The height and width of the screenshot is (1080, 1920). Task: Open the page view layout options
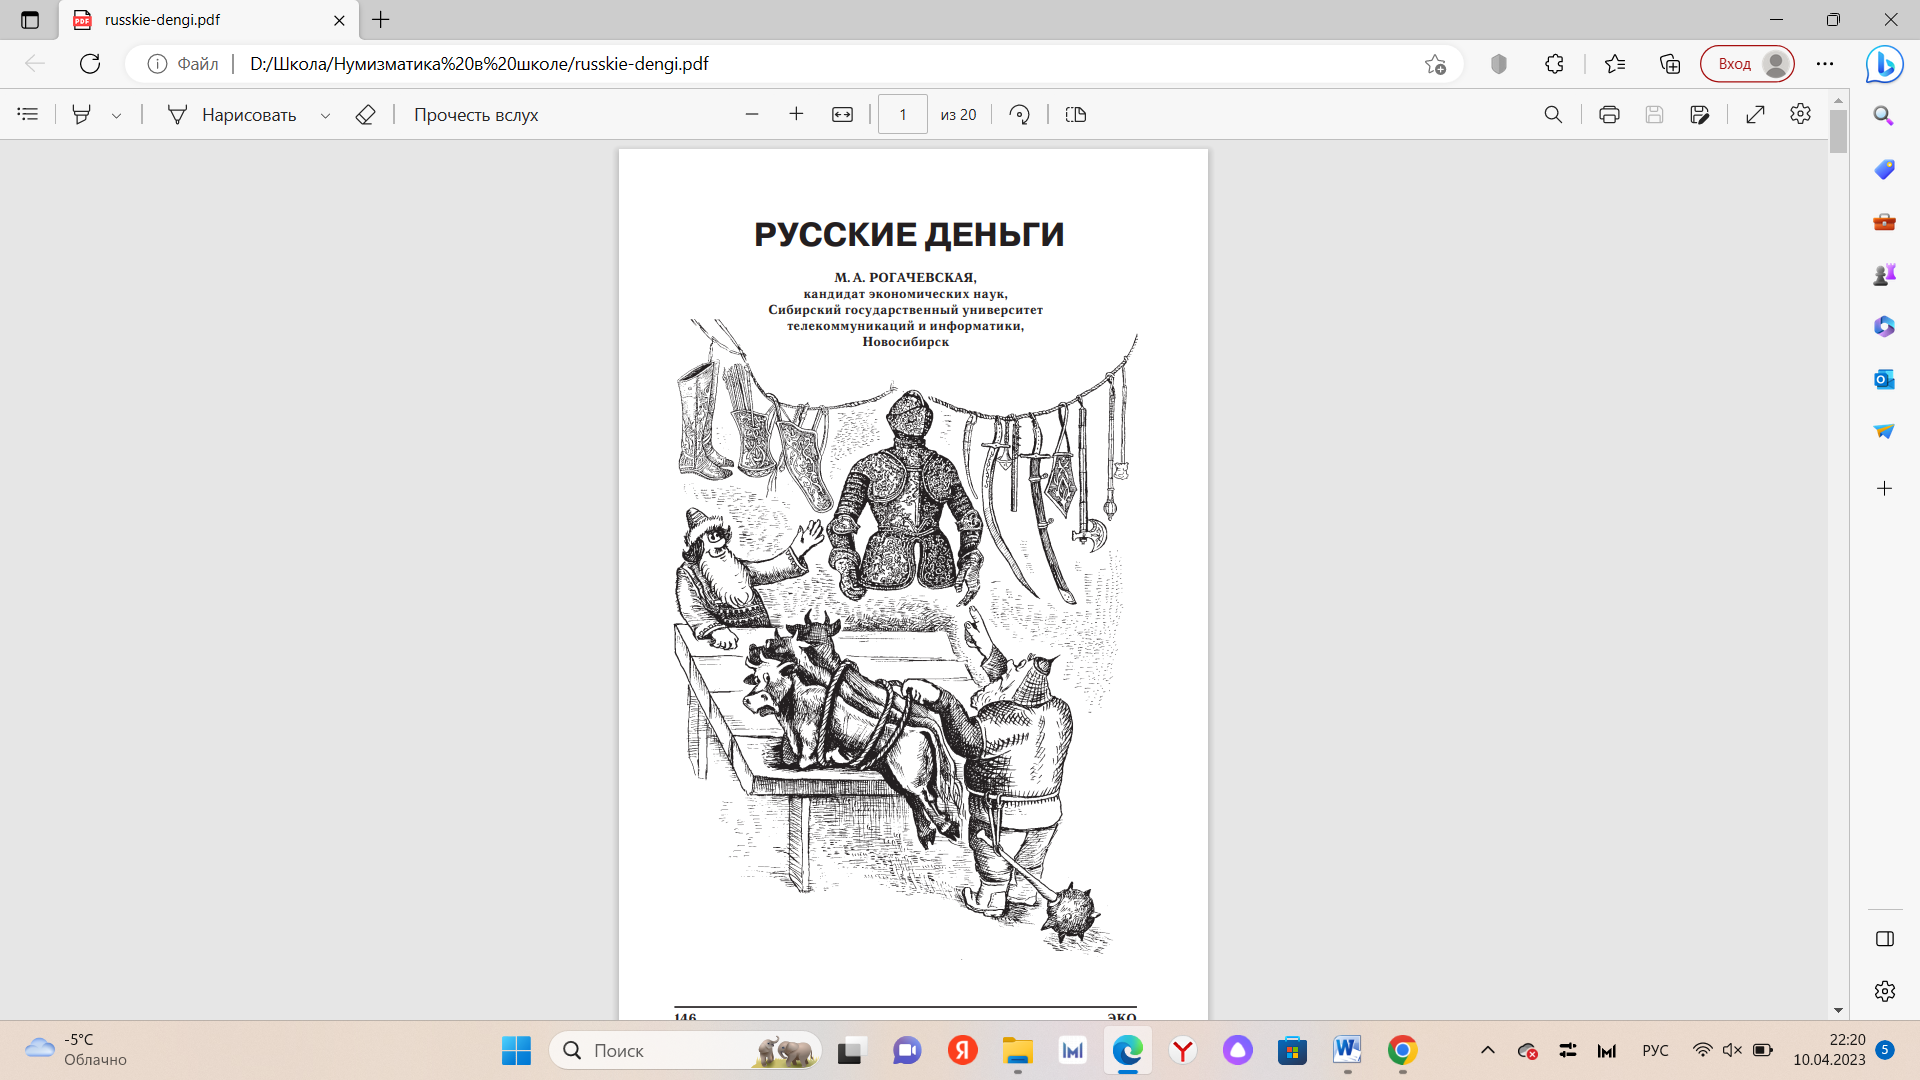(1076, 114)
